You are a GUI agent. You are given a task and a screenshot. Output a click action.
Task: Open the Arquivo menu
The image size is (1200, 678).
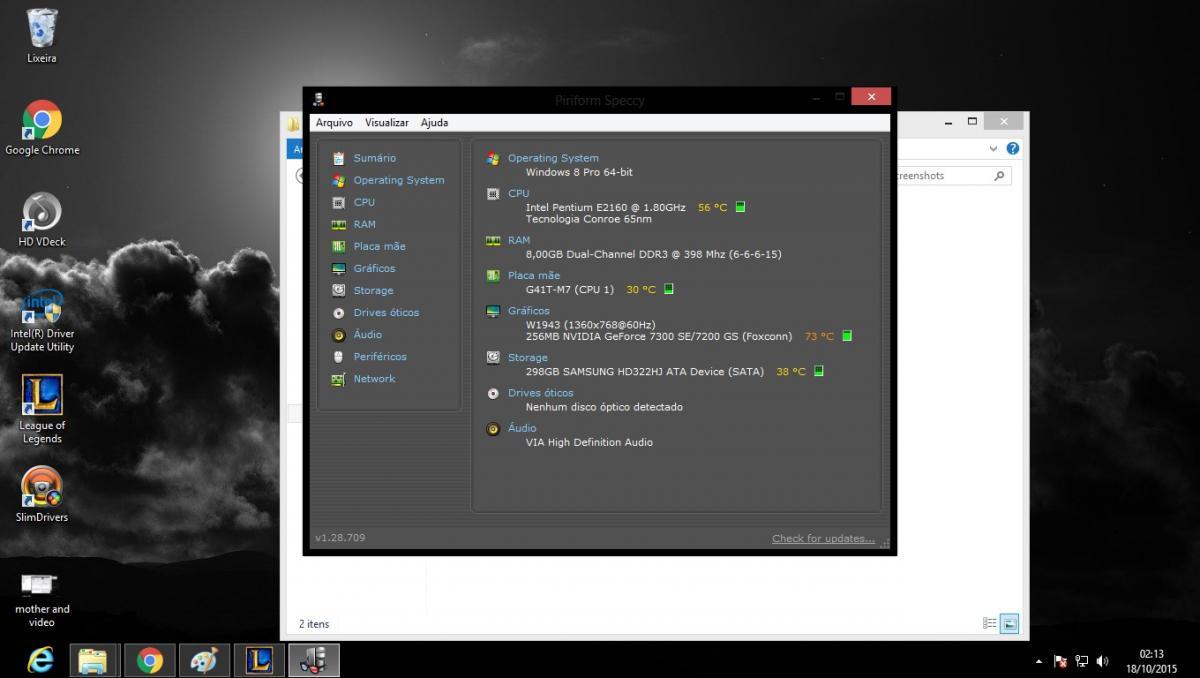334,122
